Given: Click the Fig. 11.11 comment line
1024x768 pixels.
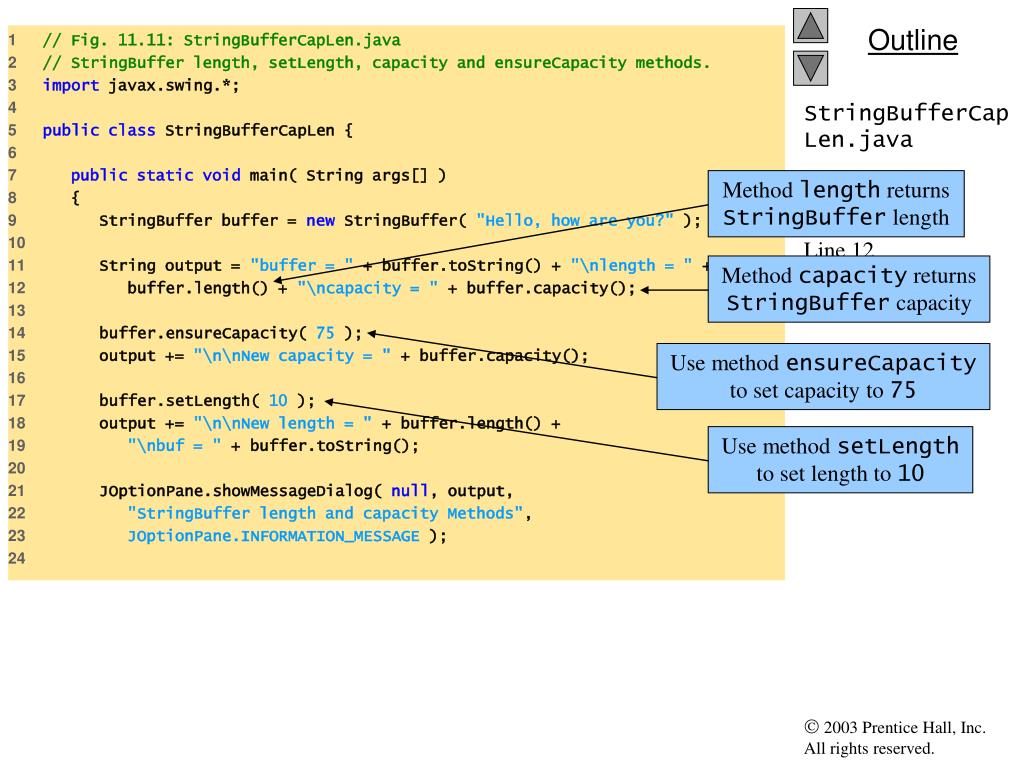Looking at the screenshot, I should tap(221, 40).
